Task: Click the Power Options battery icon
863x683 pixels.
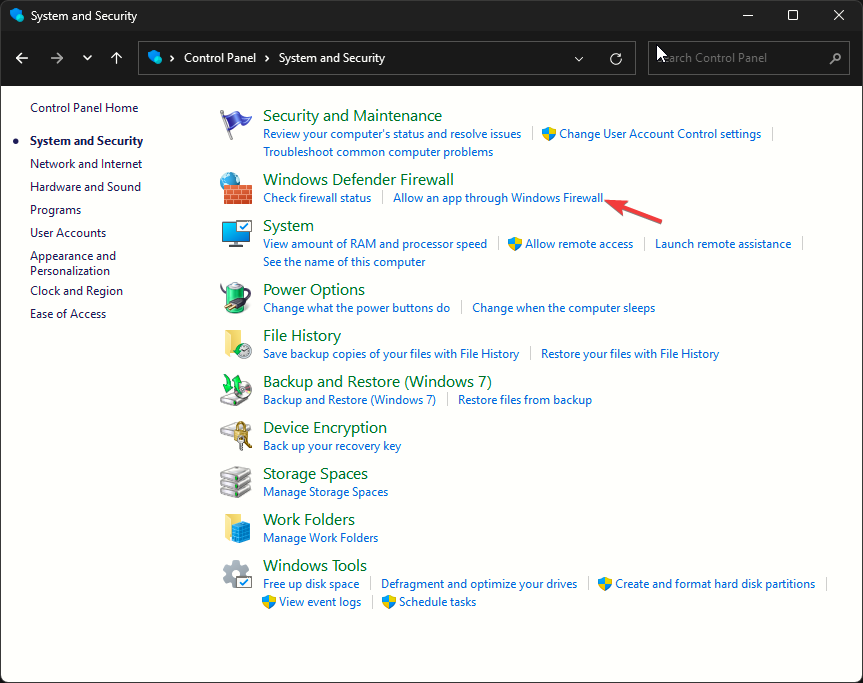Action: (236, 298)
